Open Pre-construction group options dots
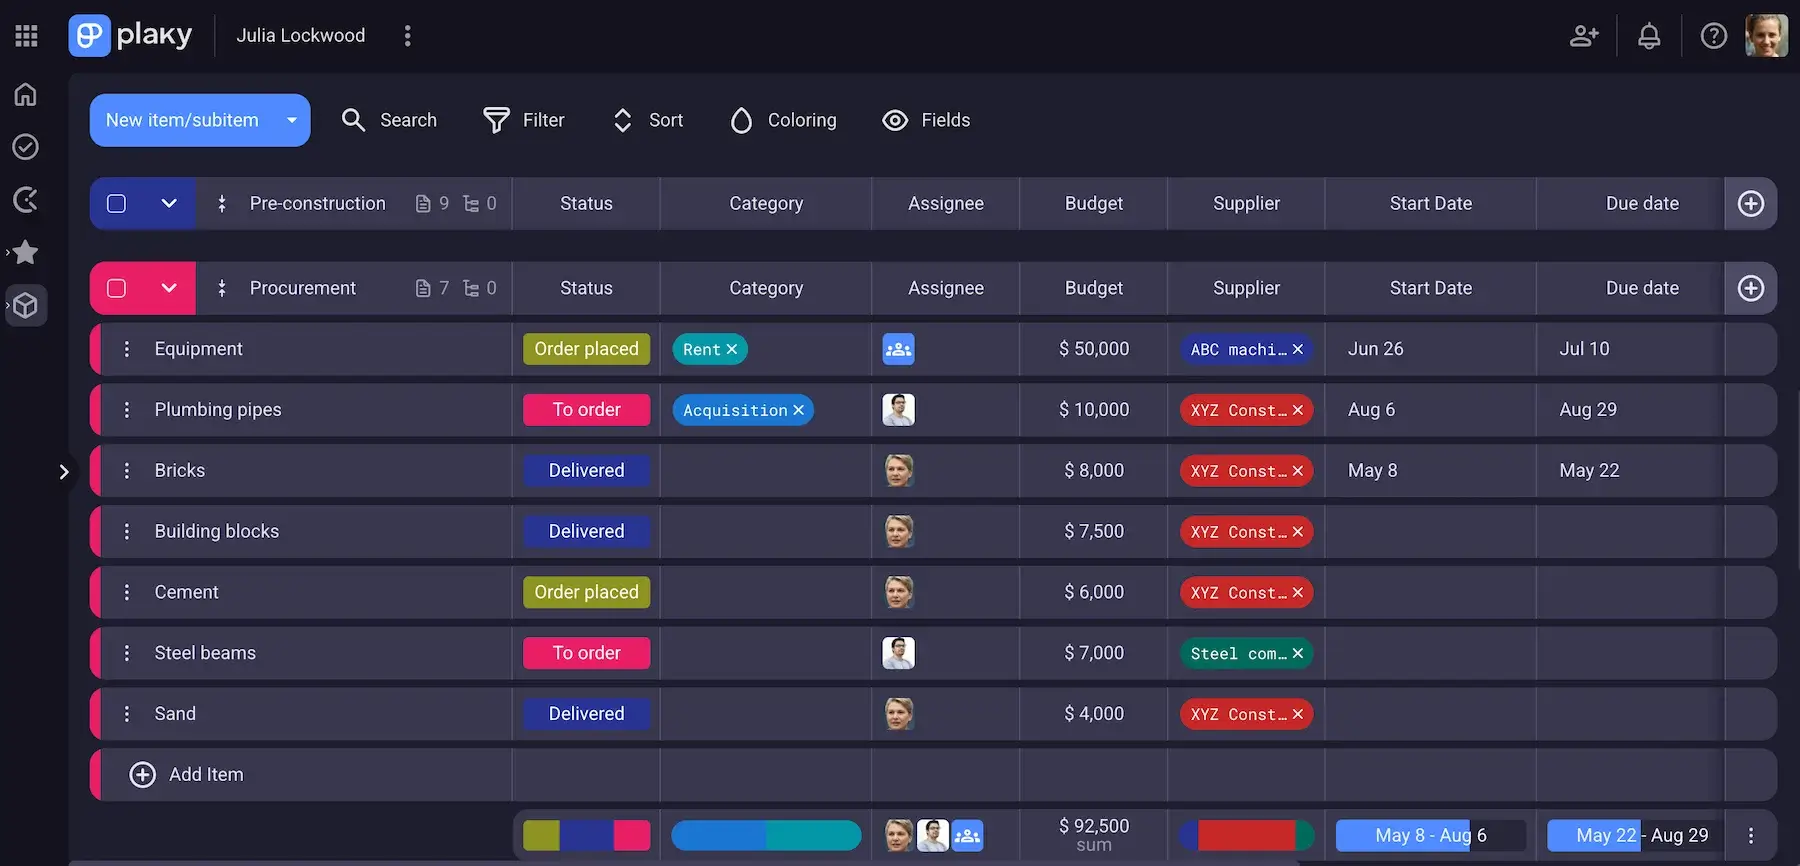Screen dimensions: 1800x866 (222, 204)
